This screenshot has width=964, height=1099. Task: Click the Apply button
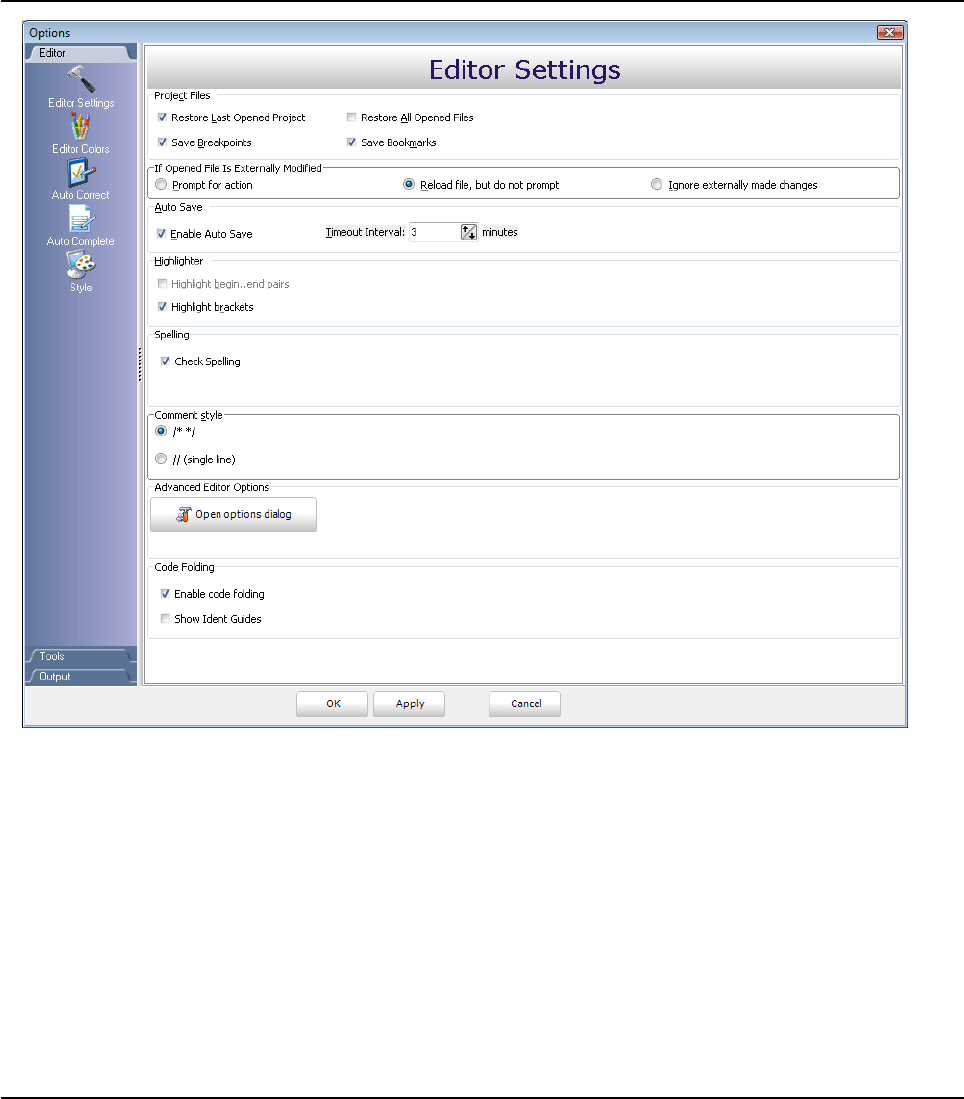[409, 704]
